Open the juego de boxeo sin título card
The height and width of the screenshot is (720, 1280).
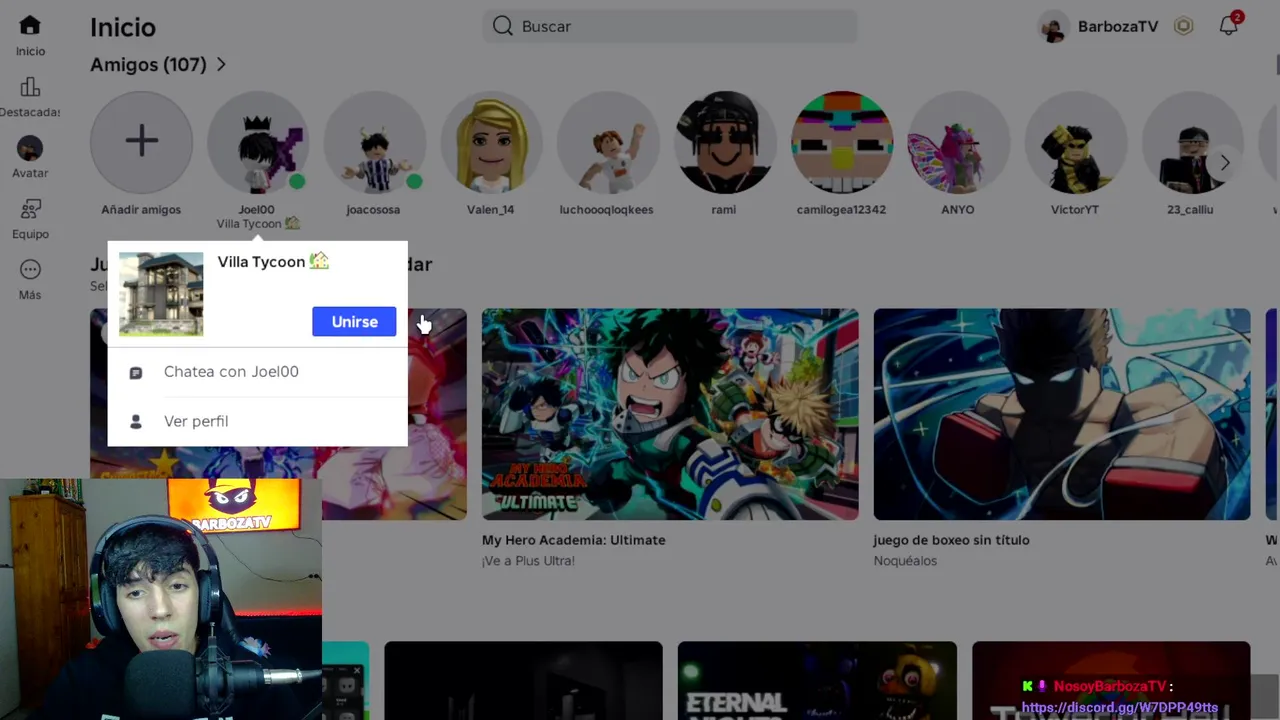click(1062, 414)
